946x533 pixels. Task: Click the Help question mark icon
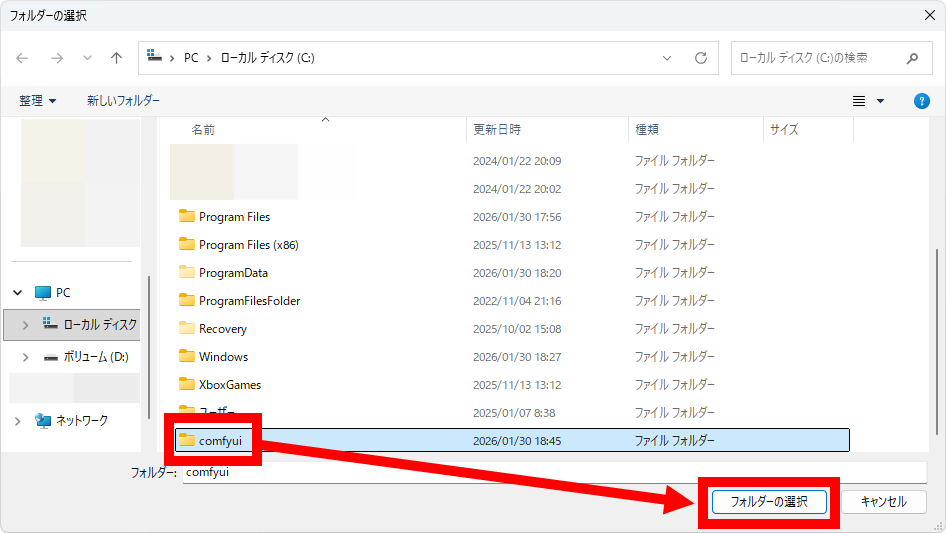tap(922, 101)
